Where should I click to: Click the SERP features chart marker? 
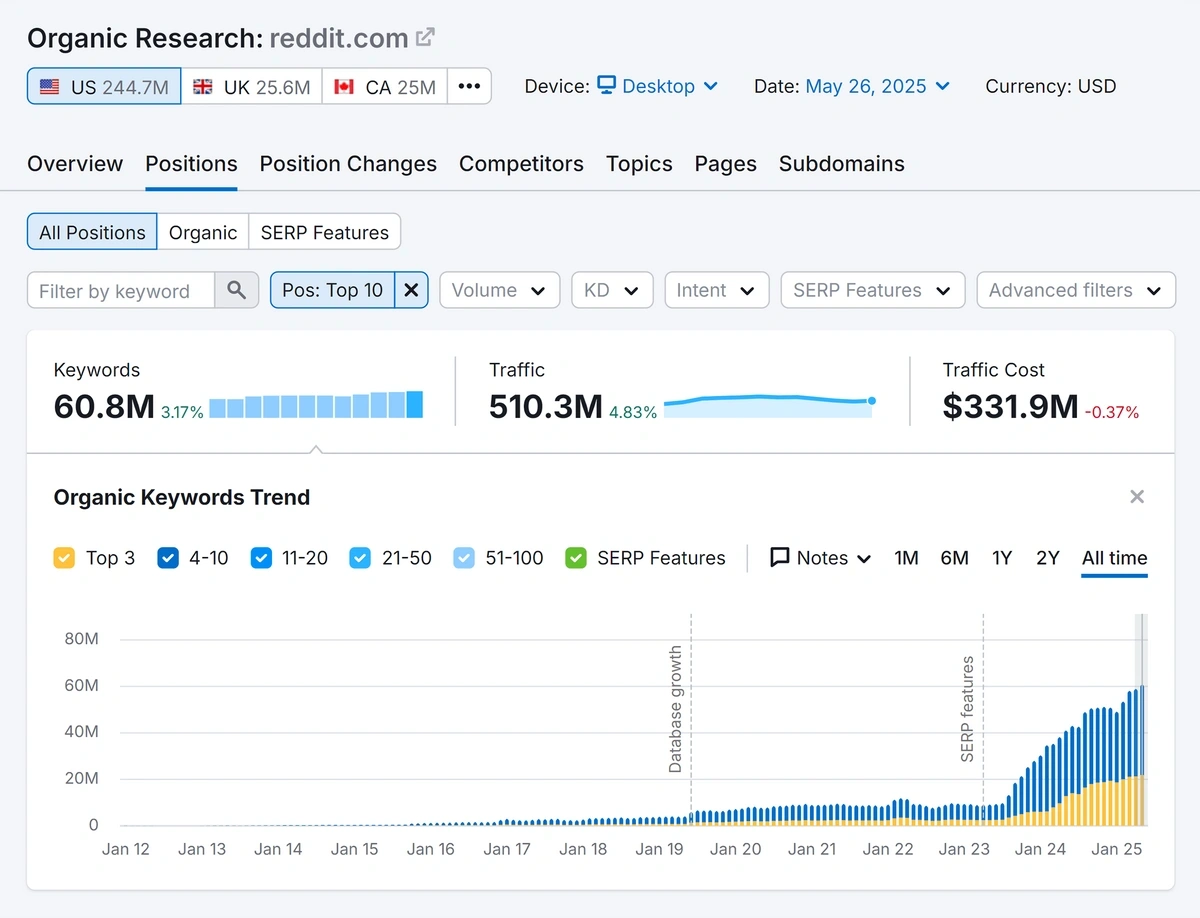click(x=967, y=709)
